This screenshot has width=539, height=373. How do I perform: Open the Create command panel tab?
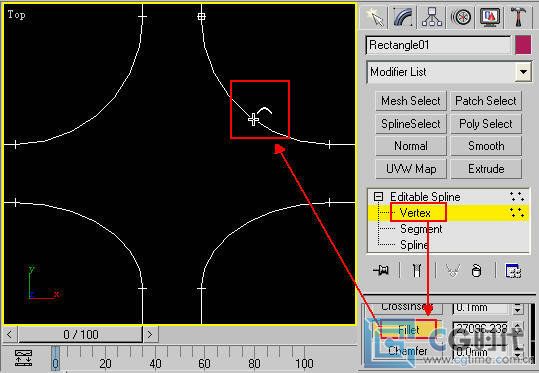[375, 17]
